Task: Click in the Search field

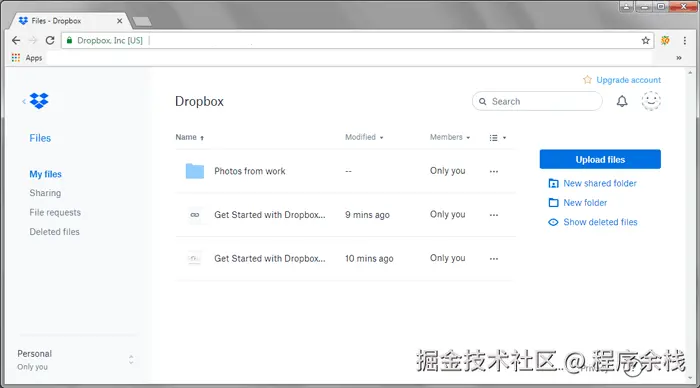Action: (x=537, y=101)
